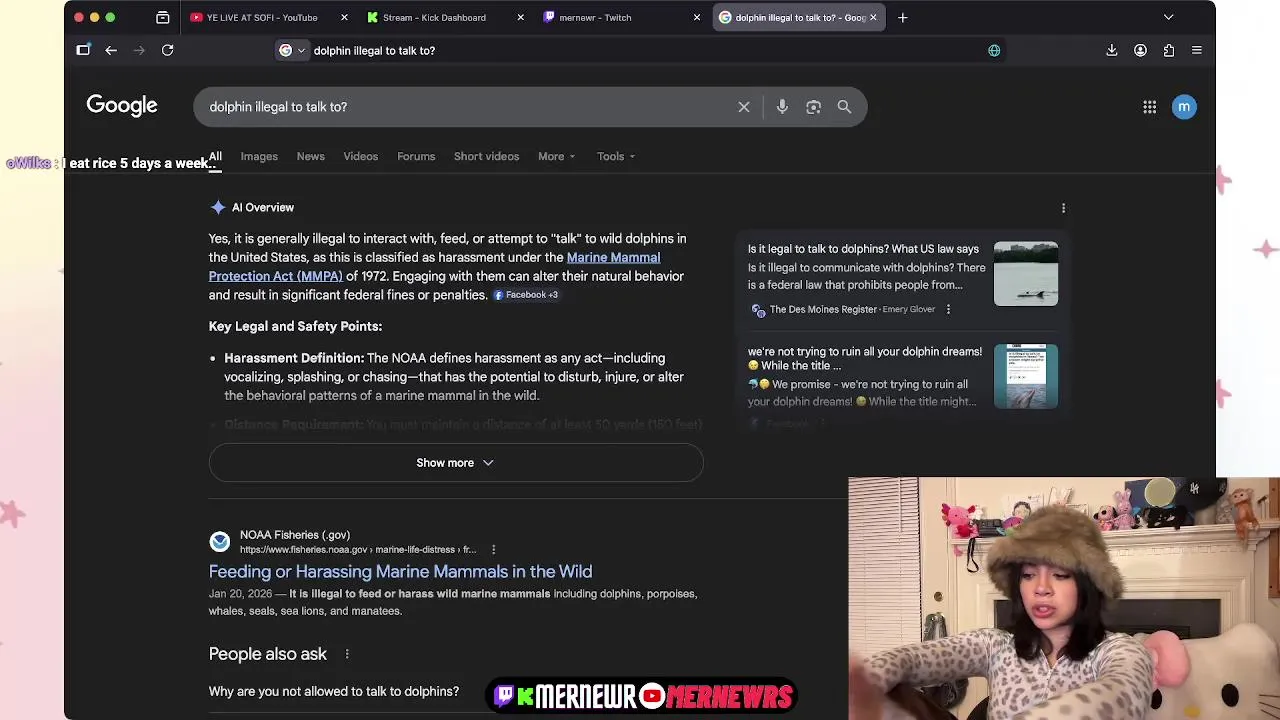
Task: Clear the search box with the X icon
Action: pos(744,107)
